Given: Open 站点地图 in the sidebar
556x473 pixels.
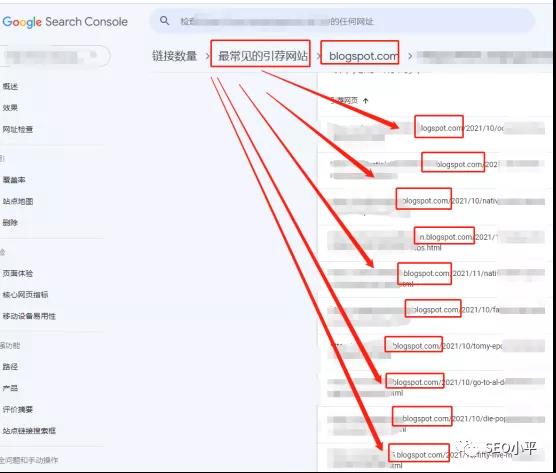Looking at the screenshot, I should pyautogui.click(x=17, y=201).
